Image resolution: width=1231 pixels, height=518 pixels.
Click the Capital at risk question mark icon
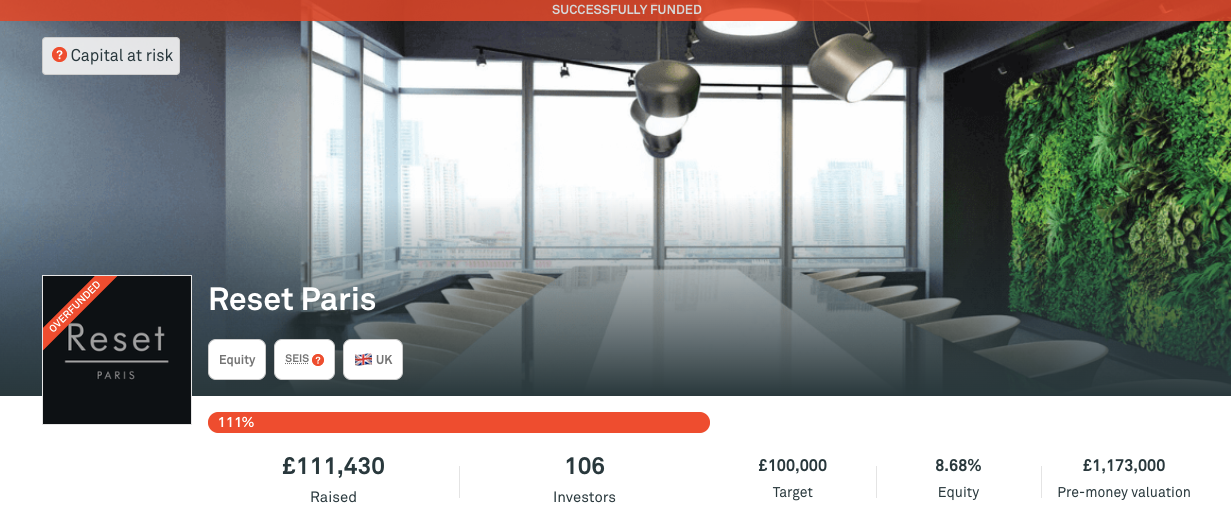pyautogui.click(x=59, y=56)
